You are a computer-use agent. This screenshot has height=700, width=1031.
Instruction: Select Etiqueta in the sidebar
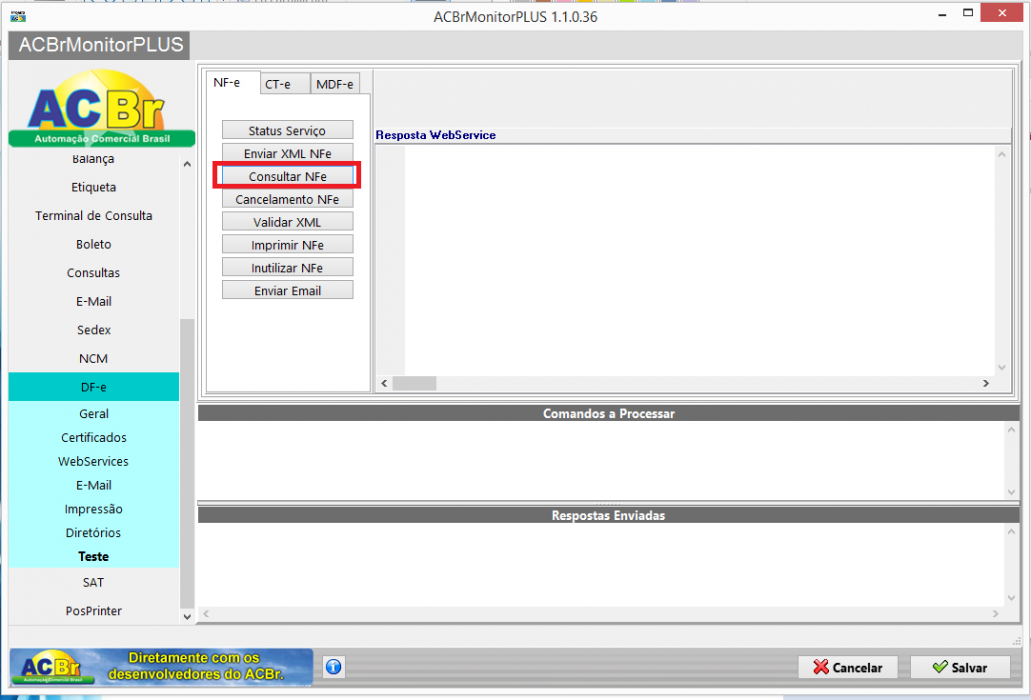point(93,187)
